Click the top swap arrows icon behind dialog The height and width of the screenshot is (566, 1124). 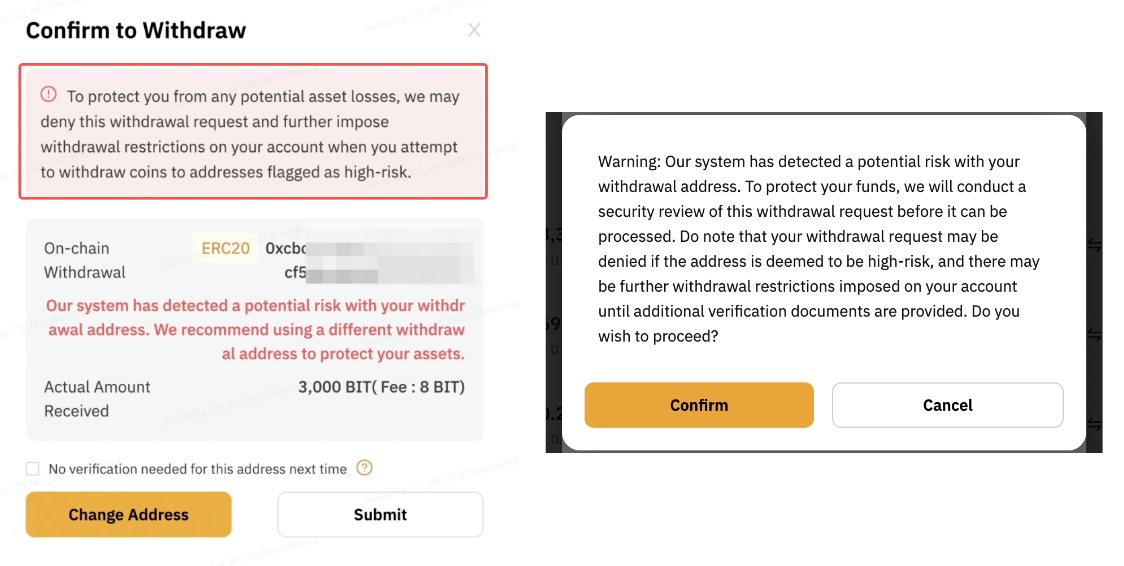[x=1093, y=246]
